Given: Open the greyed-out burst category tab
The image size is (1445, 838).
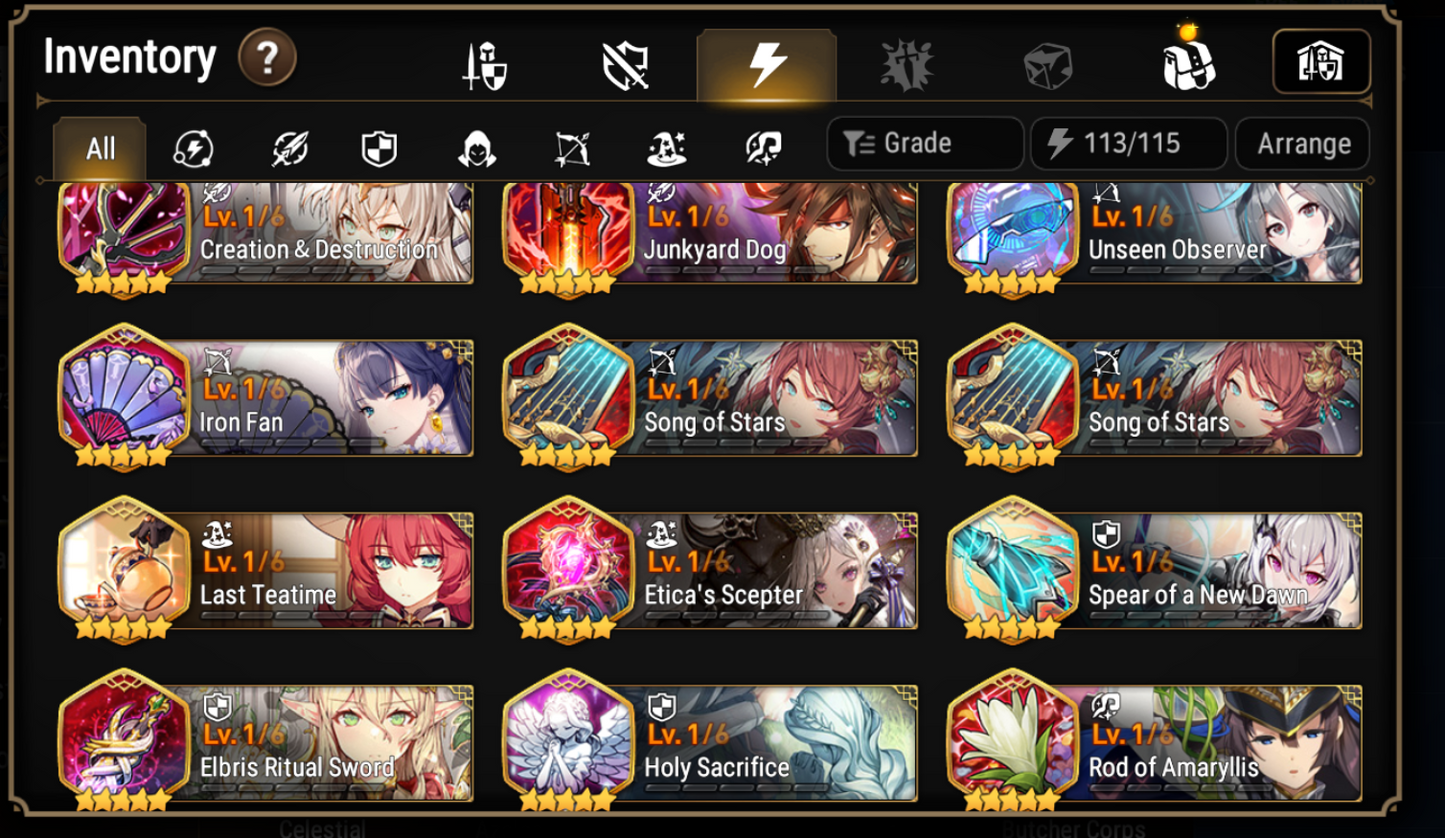Looking at the screenshot, I should (x=906, y=66).
